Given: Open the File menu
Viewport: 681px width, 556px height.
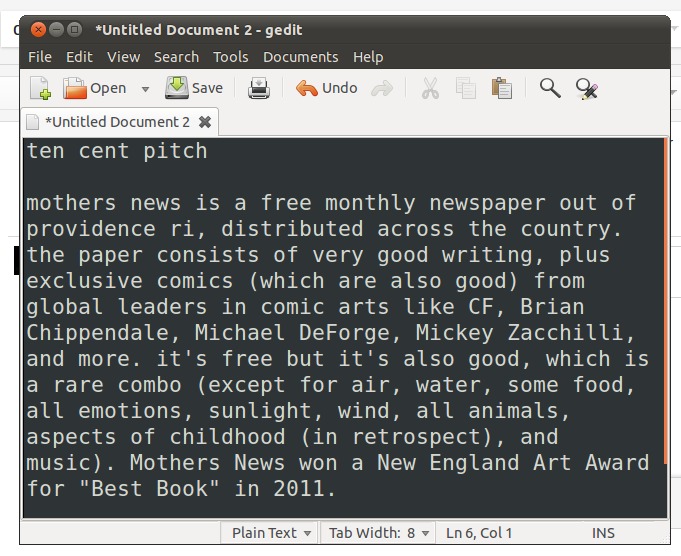Looking at the screenshot, I should click(x=40, y=57).
